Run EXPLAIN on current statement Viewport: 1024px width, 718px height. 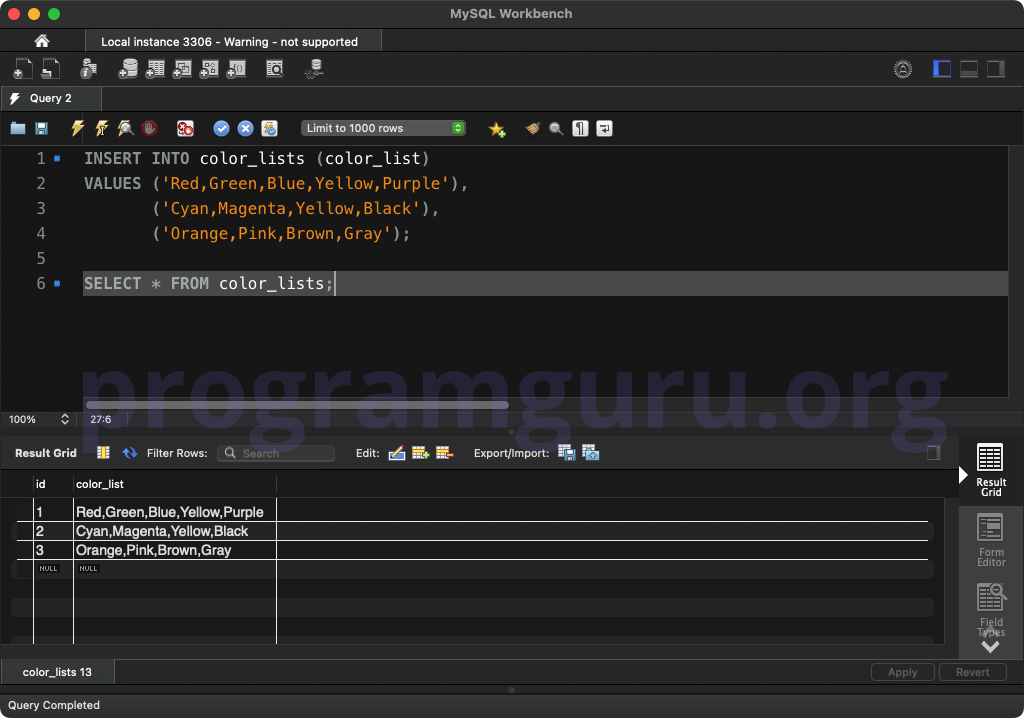coord(125,128)
